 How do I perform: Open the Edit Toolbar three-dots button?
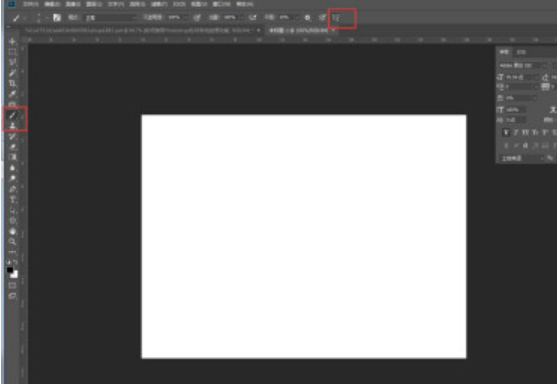(12, 252)
